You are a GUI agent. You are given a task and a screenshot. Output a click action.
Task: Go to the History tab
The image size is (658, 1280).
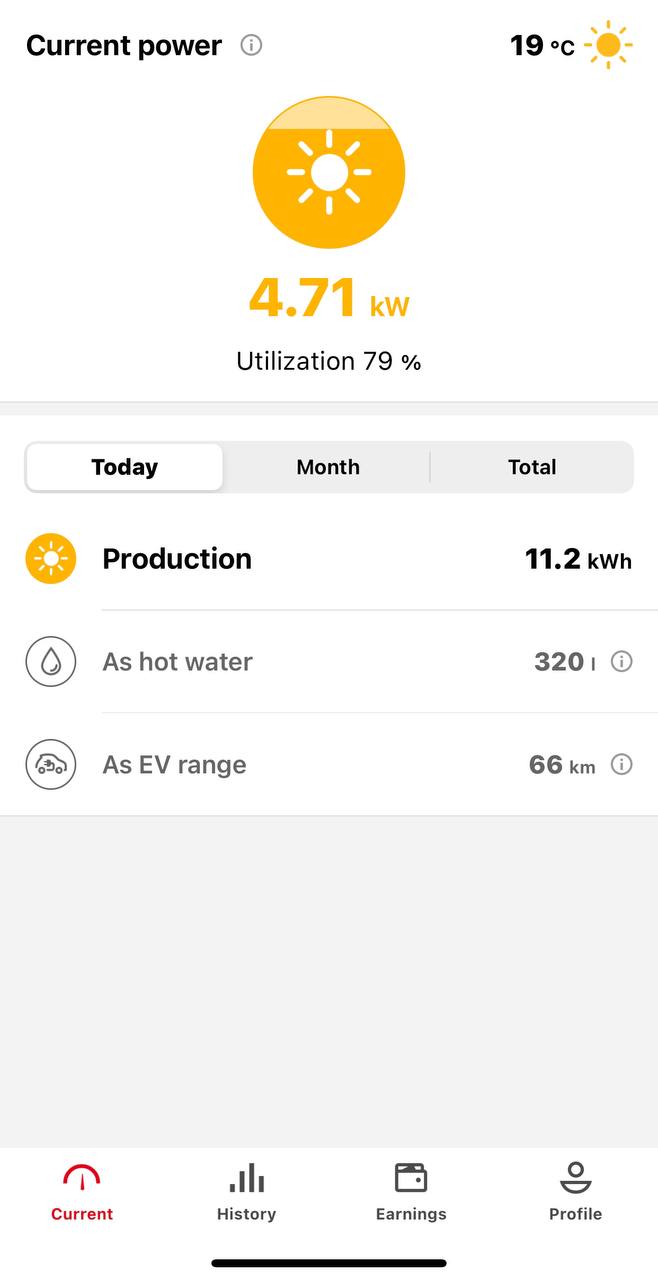tap(246, 1192)
